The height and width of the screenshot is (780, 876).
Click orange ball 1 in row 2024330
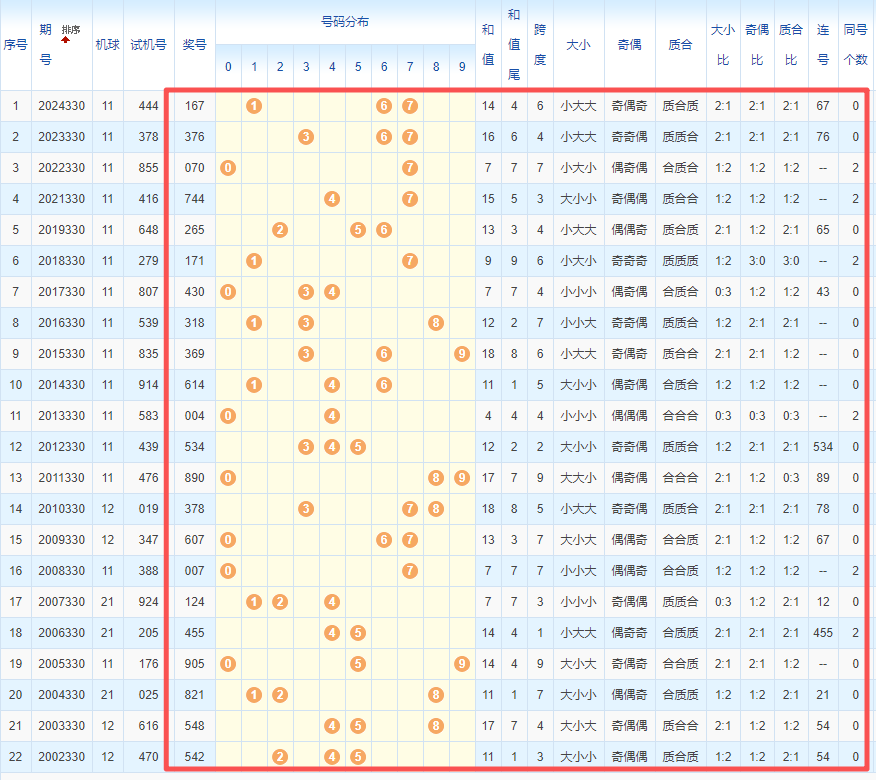(x=254, y=106)
